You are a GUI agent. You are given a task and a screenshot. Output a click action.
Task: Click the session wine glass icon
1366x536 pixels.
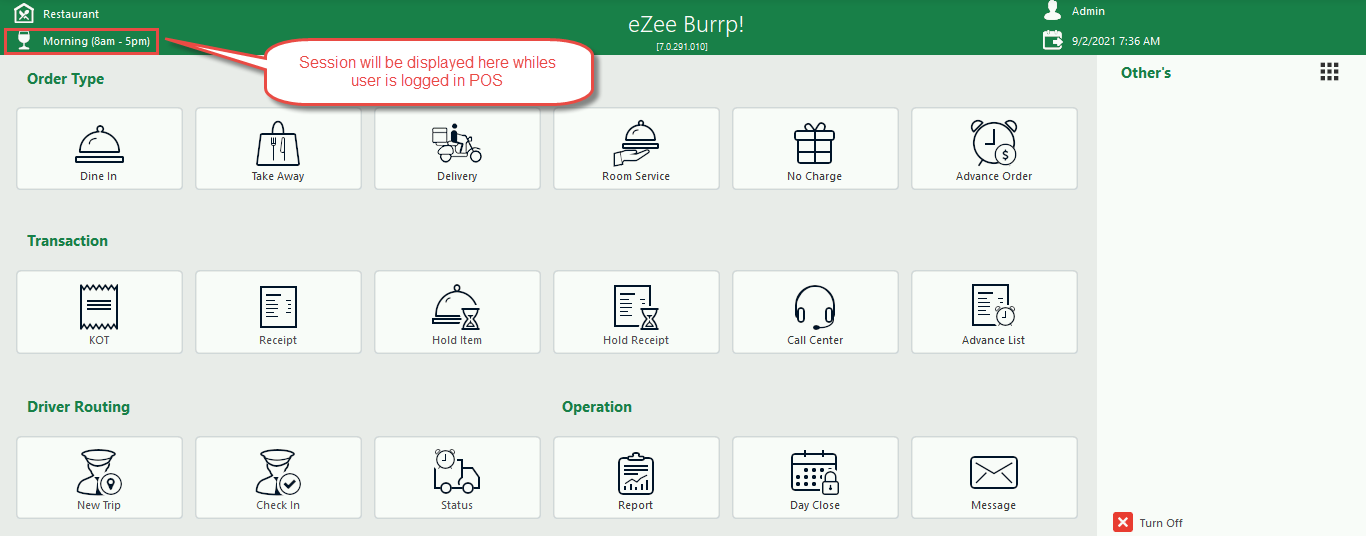pyautogui.click(x=24, y=41)
